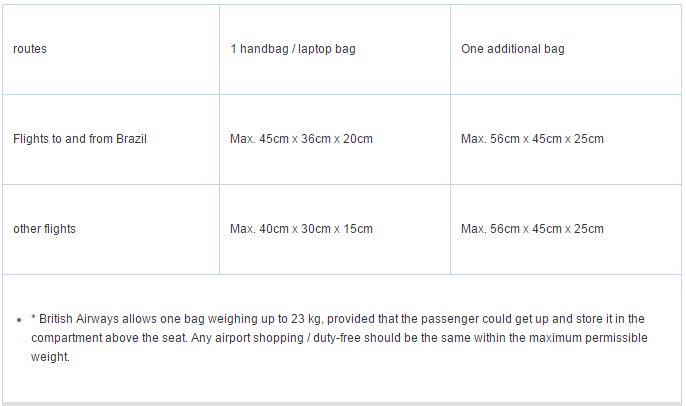Select the "Max. 40cm x 30cm x 15cm" cell
The height and width of the screenshot is (406, 686).
tap(301, 229)
